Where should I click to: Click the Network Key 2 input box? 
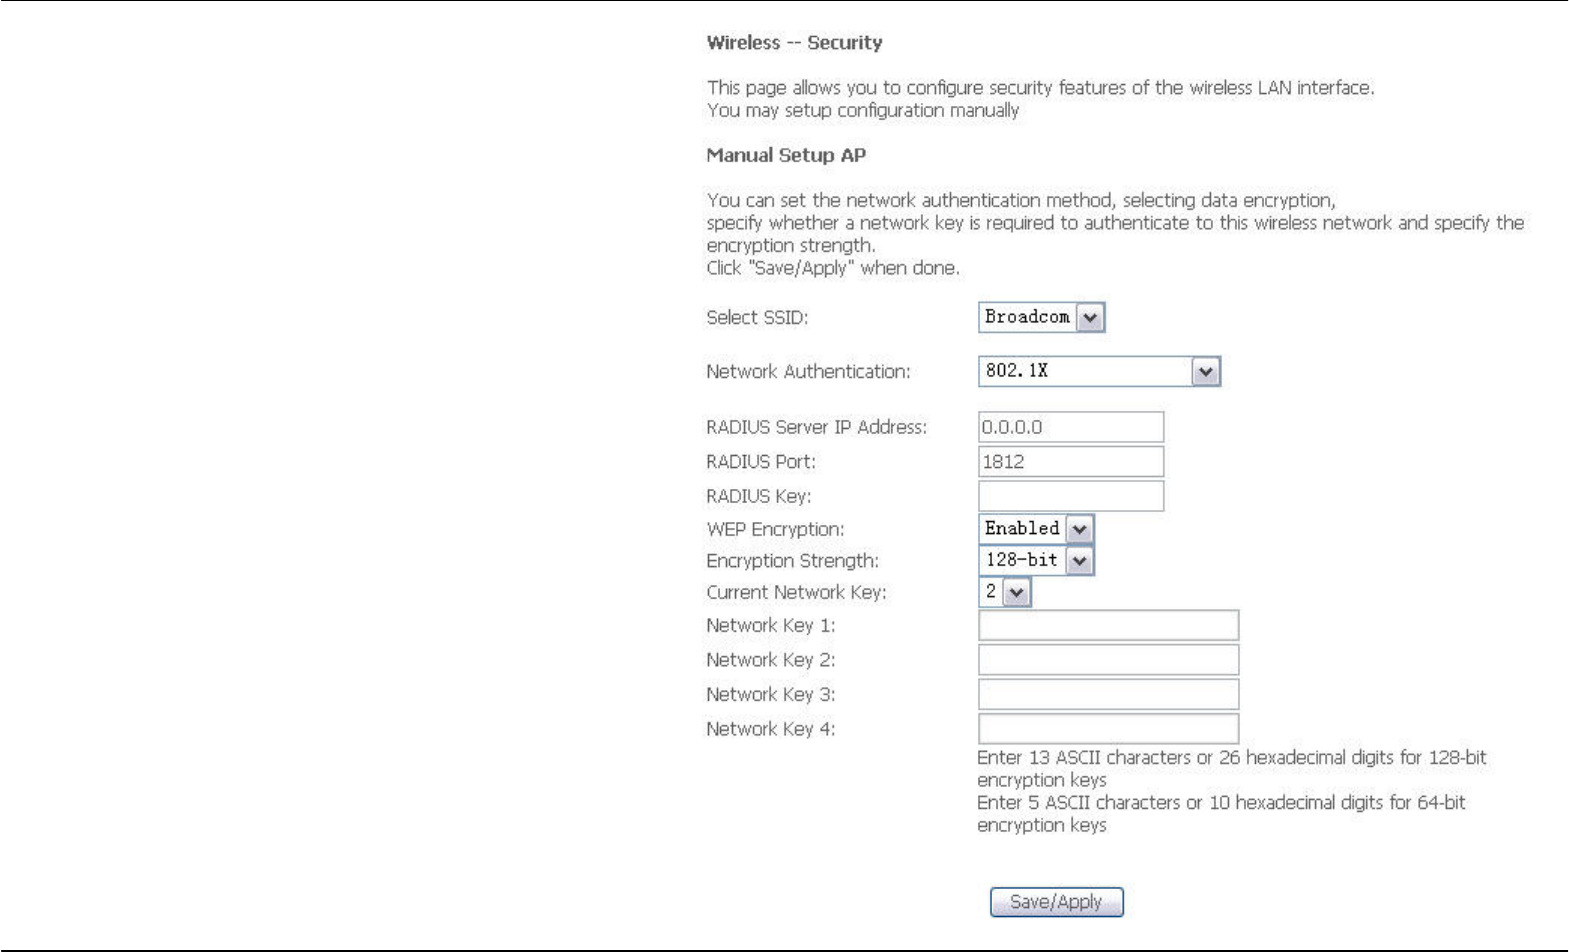1108,660
